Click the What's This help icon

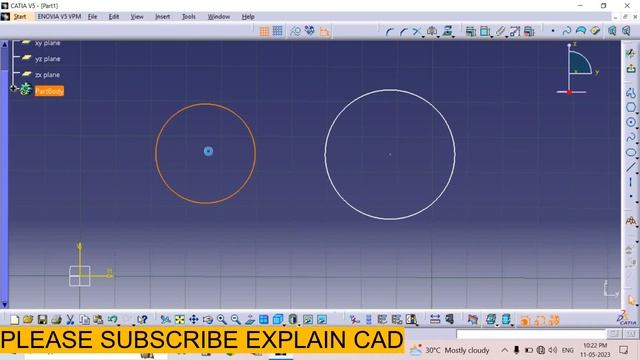point(142,320)
